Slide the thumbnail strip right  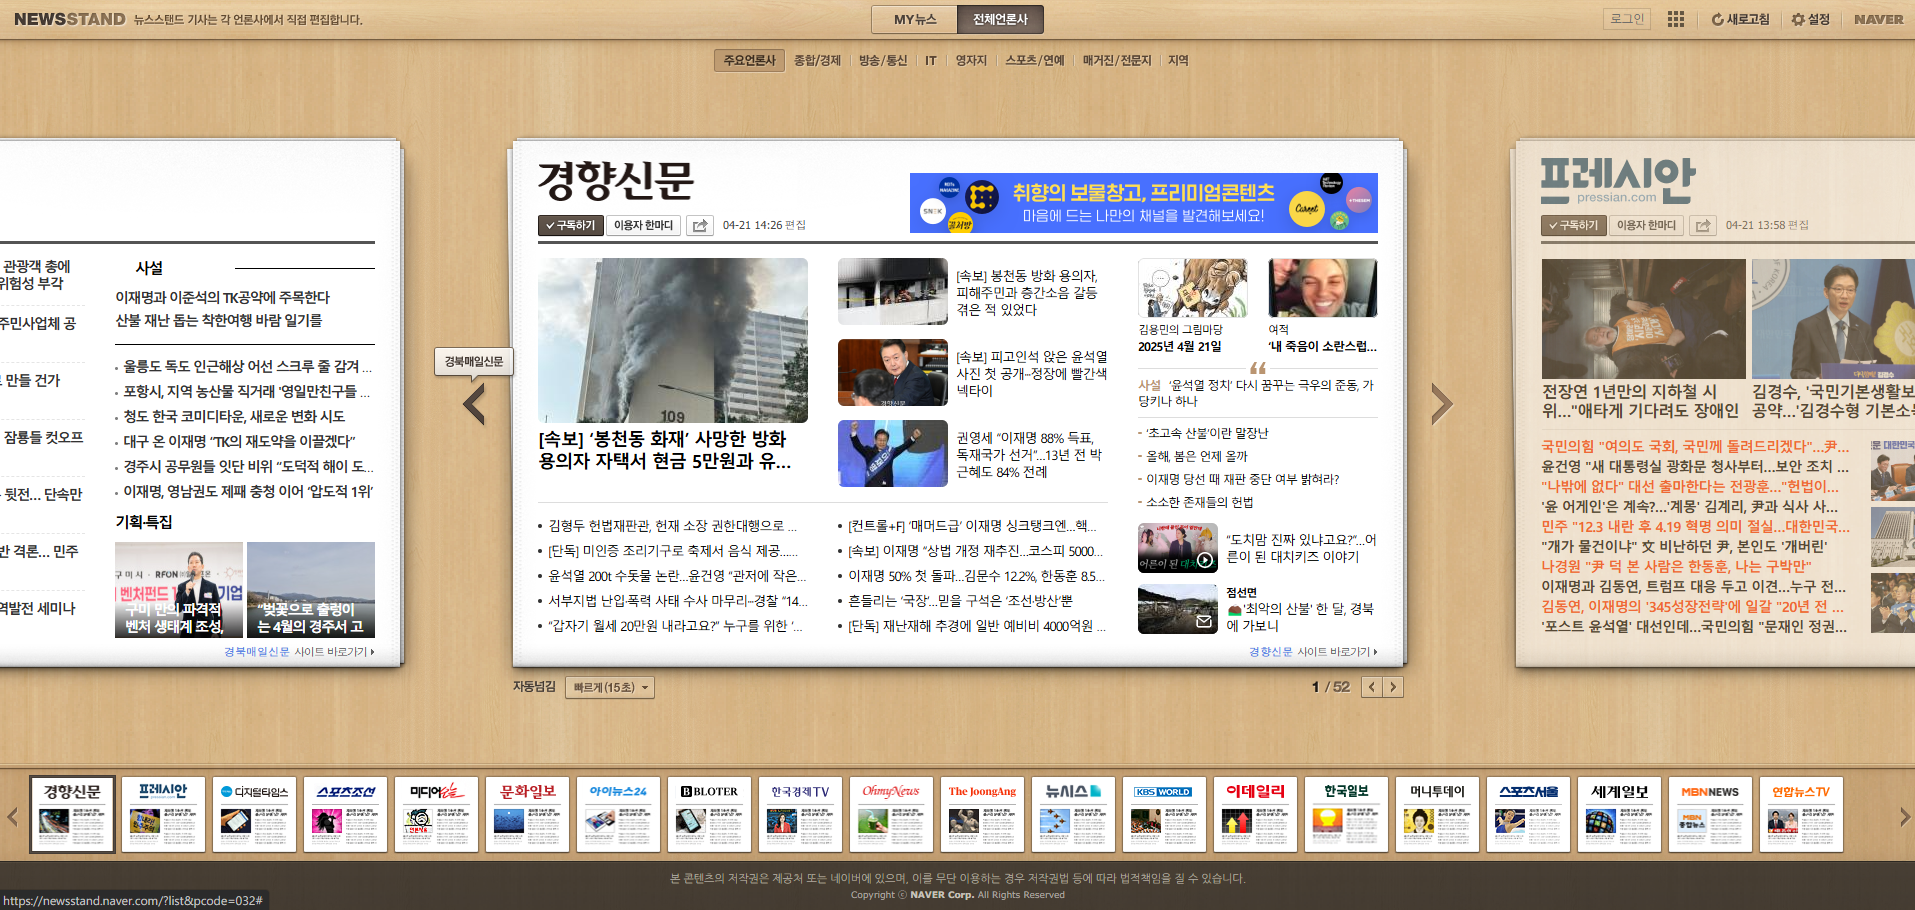[x=1904, y=816]
